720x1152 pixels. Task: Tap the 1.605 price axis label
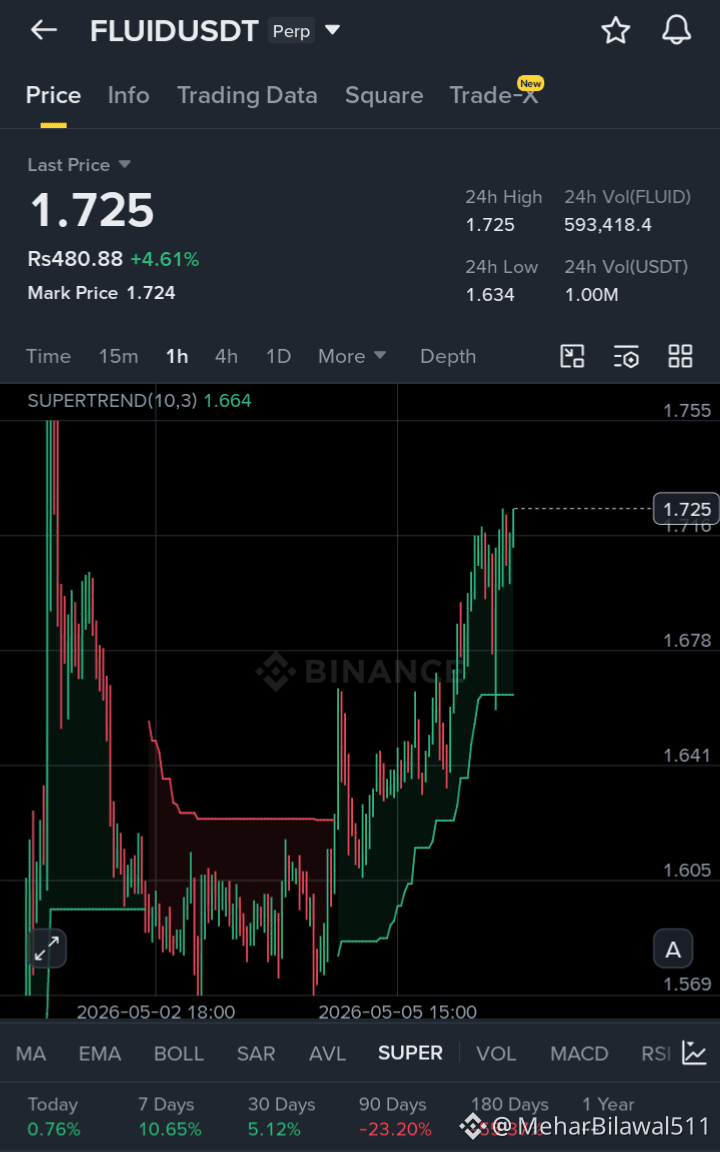click(688, 870)
